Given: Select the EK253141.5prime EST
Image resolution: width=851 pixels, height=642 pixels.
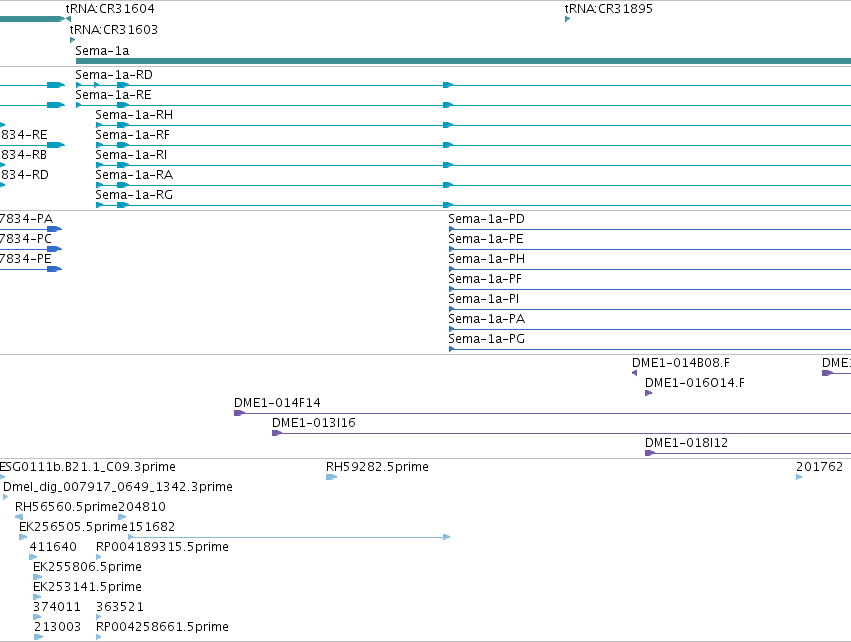Looking at the screenshot, I should click(x=87, y=587).
